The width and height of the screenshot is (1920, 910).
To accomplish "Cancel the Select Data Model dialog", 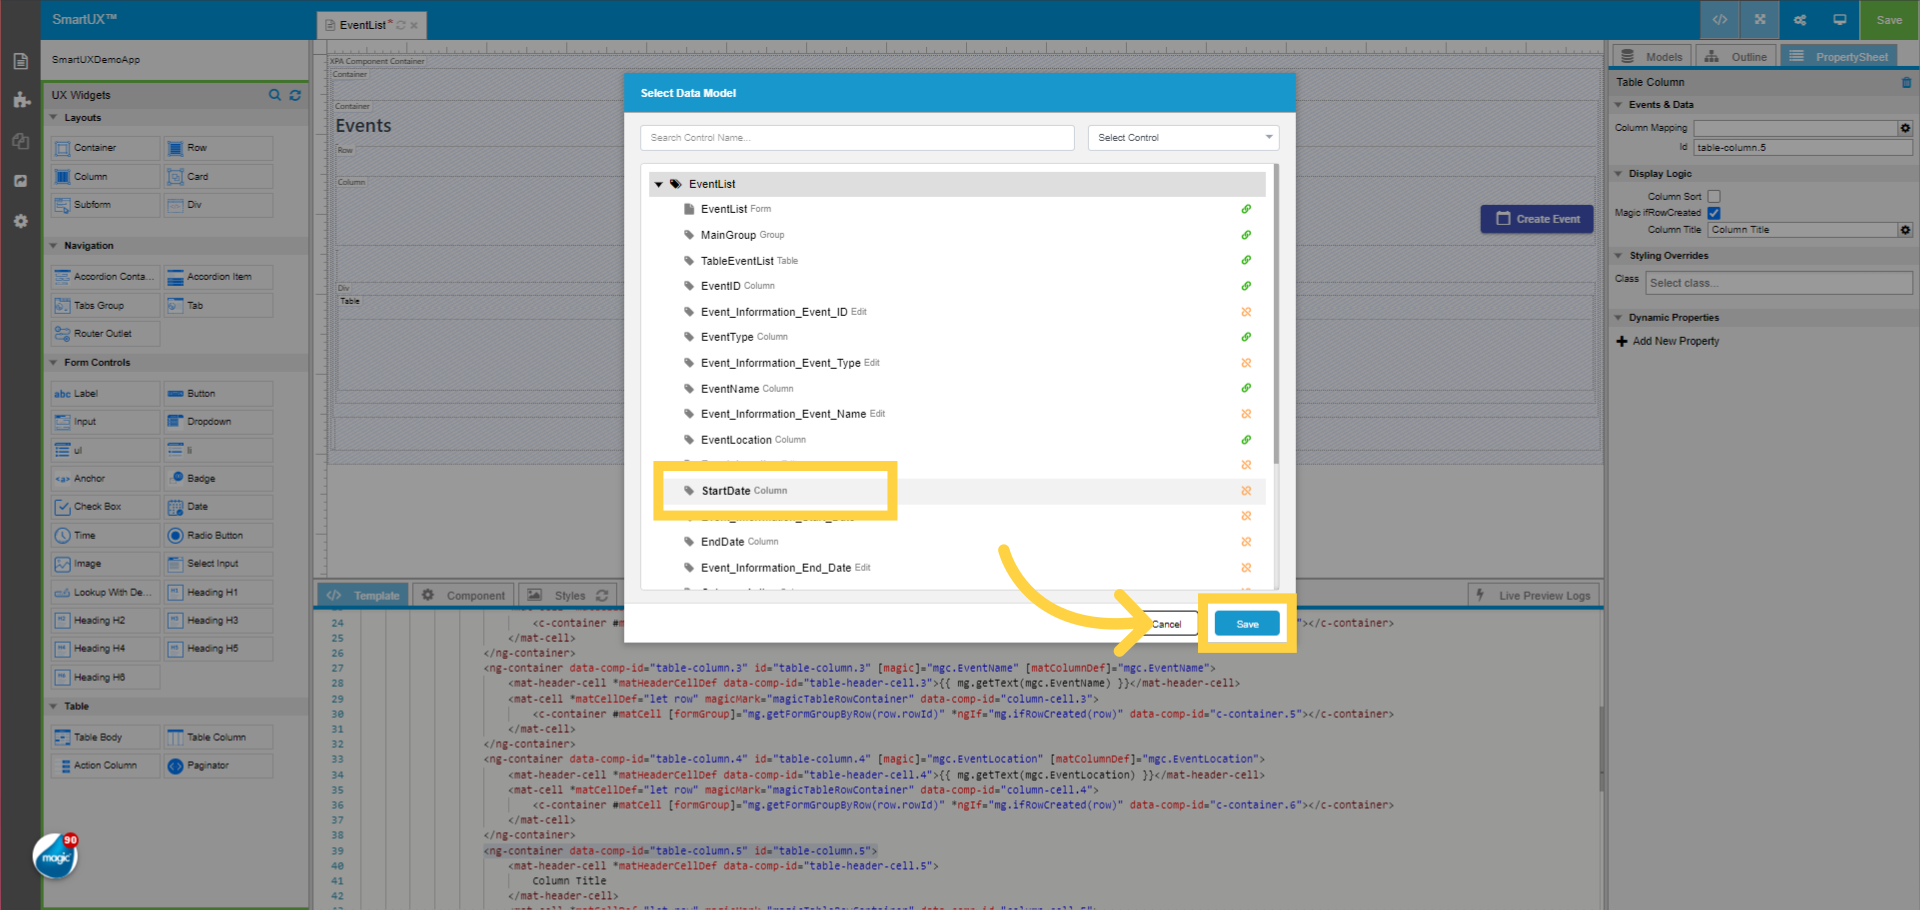I will coord(1167,624).
